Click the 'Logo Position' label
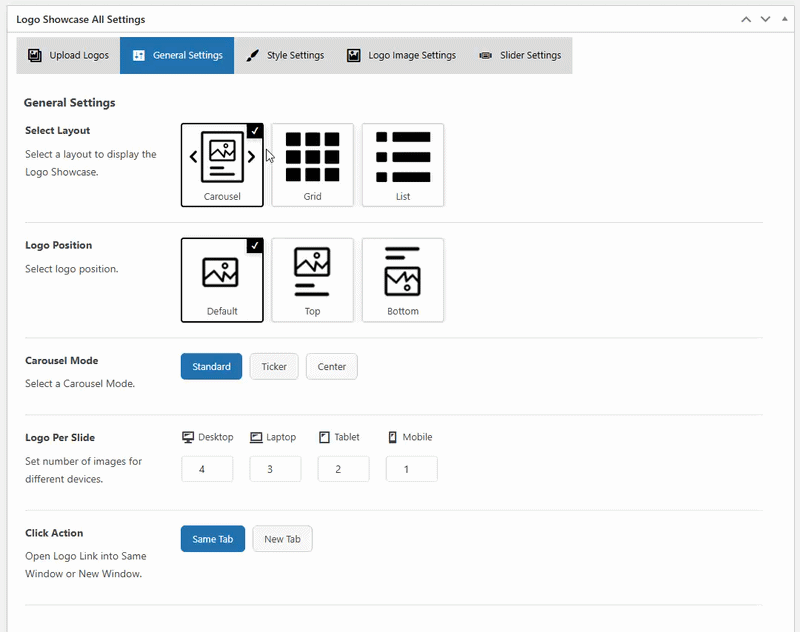800x632 pixels. pos(59,245)
